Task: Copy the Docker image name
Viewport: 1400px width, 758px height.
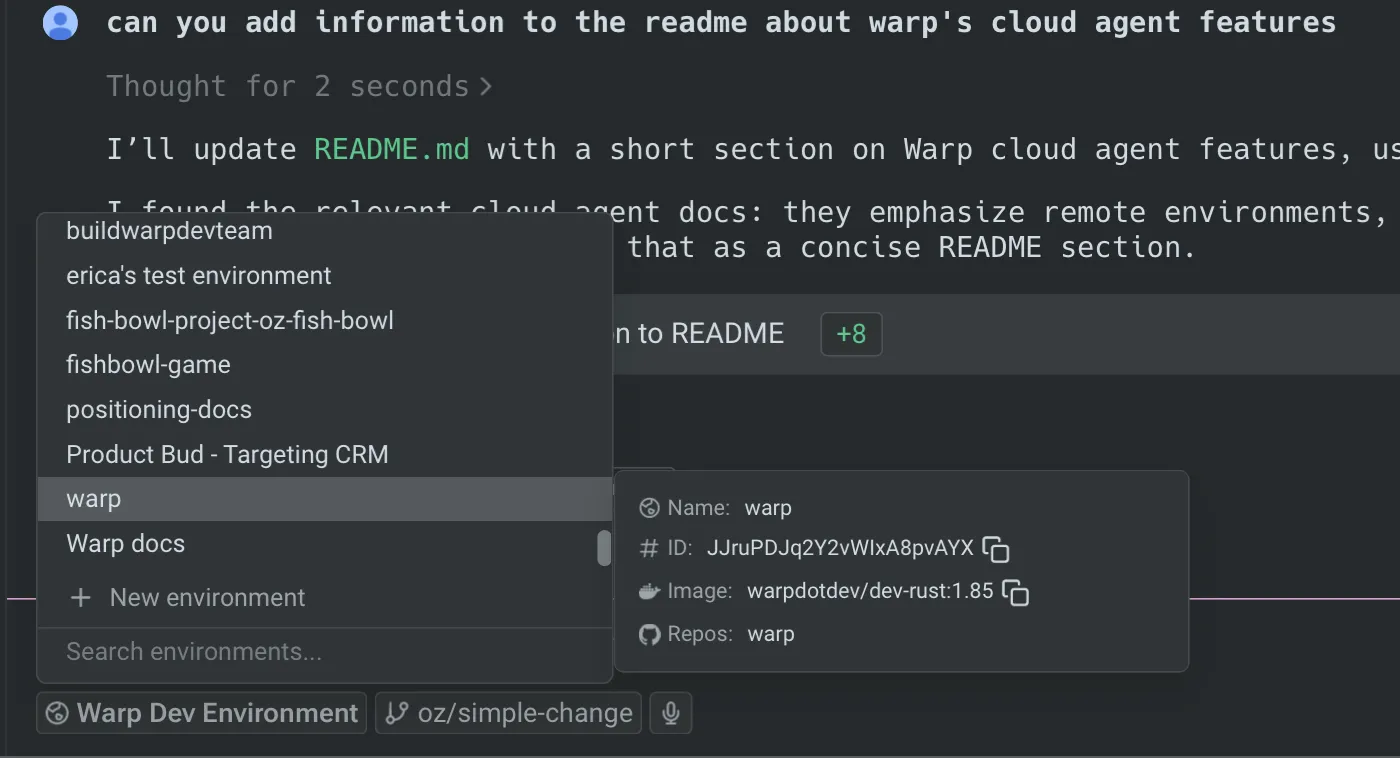Action: tap(1015, 592)
